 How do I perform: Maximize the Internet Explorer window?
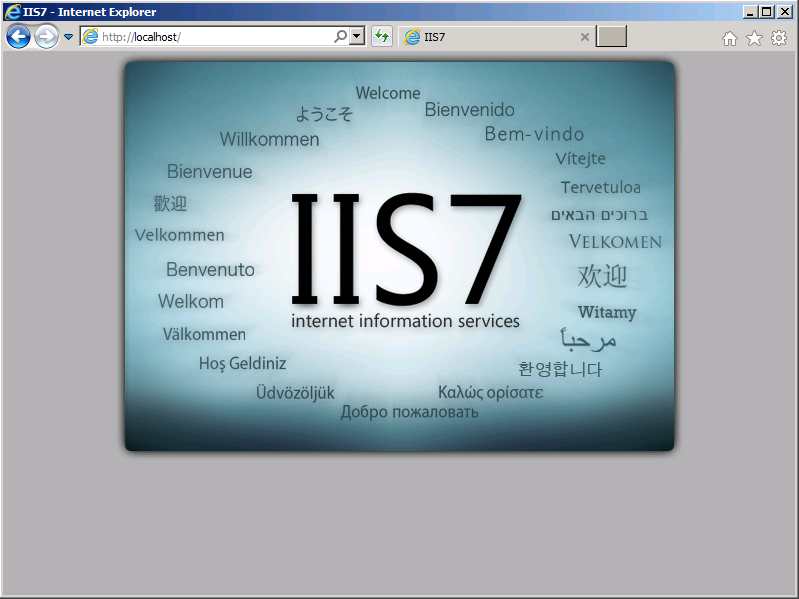coord(766,12)
